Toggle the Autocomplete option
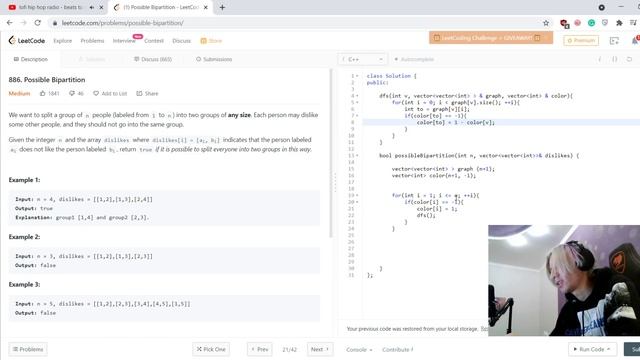 (413, 59)
